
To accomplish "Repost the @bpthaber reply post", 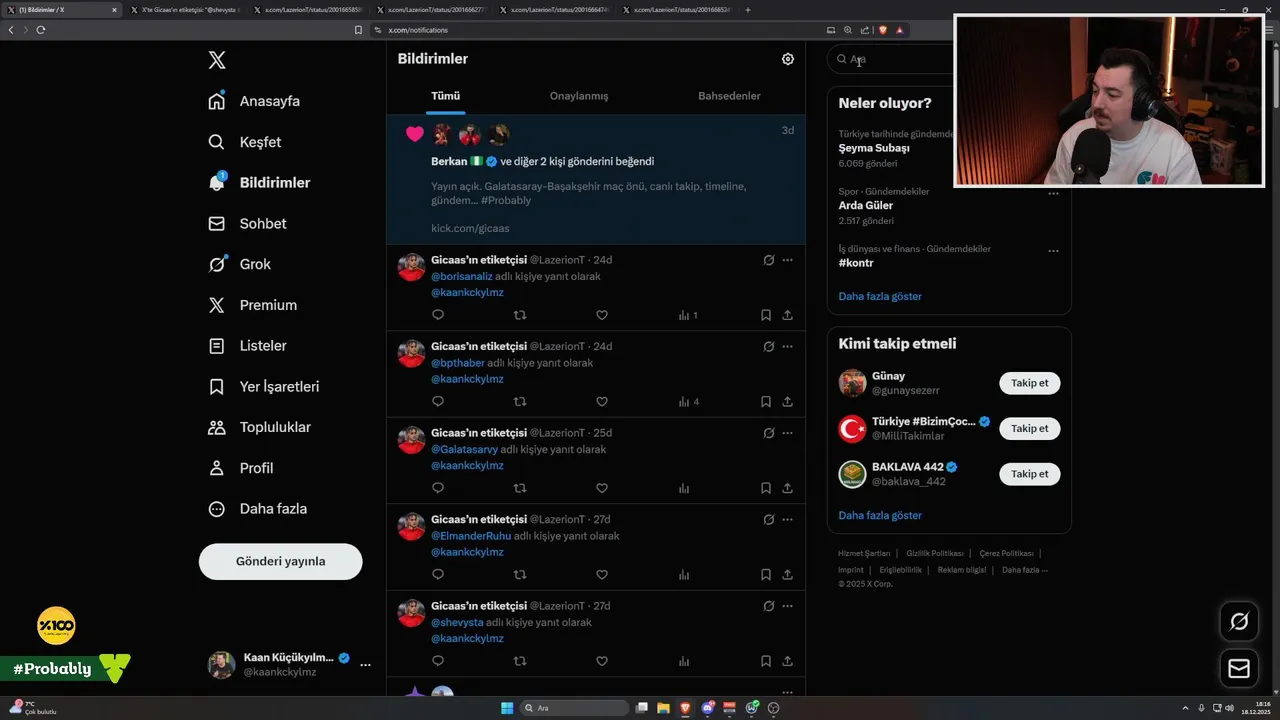I will (x=520, y=402).
